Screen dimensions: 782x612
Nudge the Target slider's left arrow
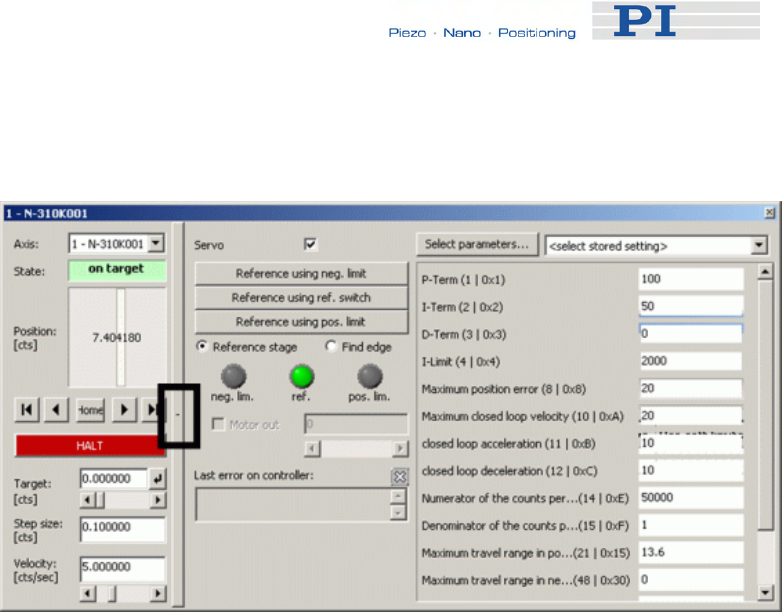tap(87, 499)
